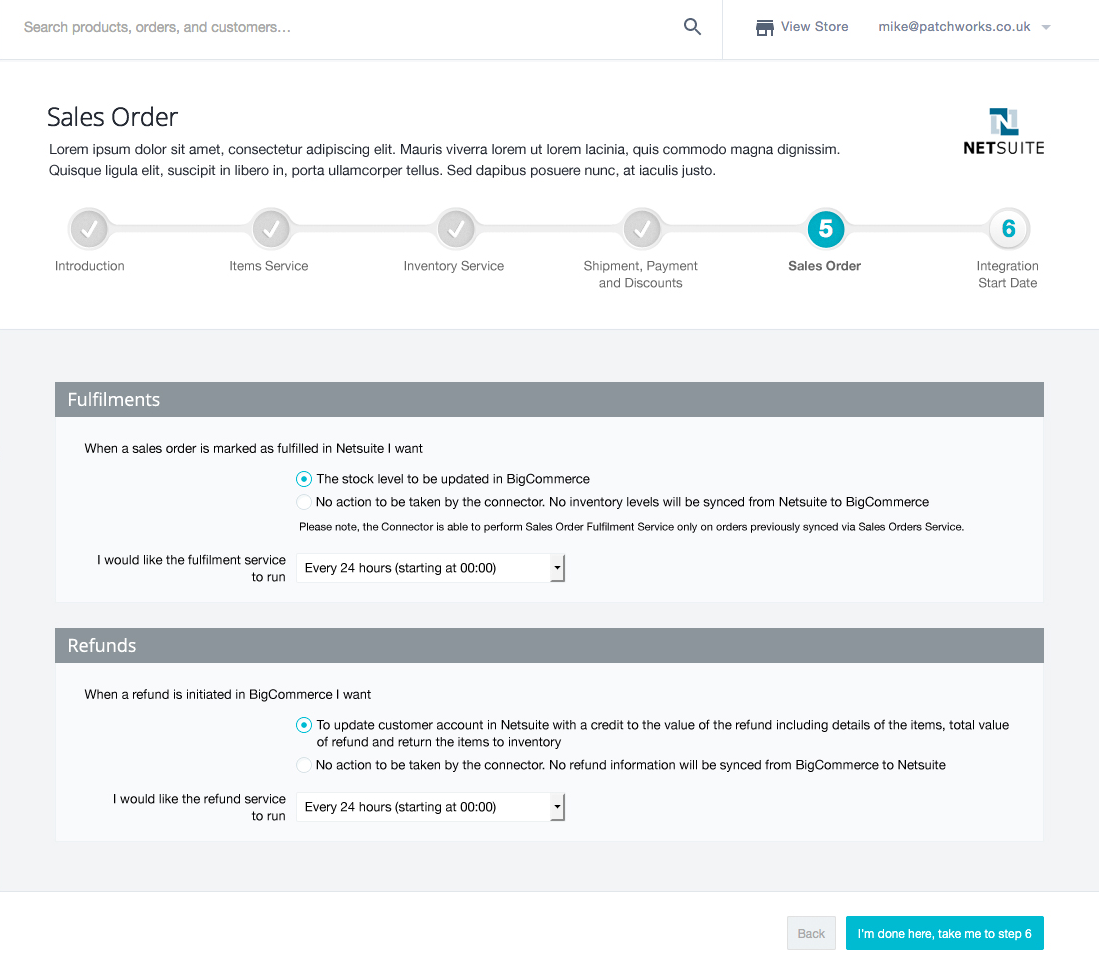This screenshot has width=1100, height=964.
Task: Open the Inventory Service step label
Action: [454, 266]
